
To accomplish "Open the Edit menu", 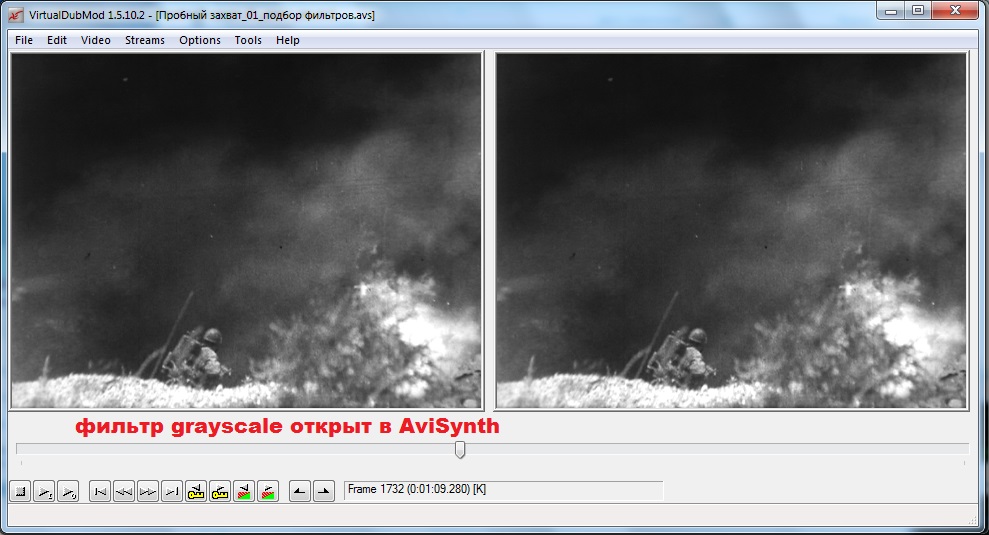I will click(x=57, y=40).
